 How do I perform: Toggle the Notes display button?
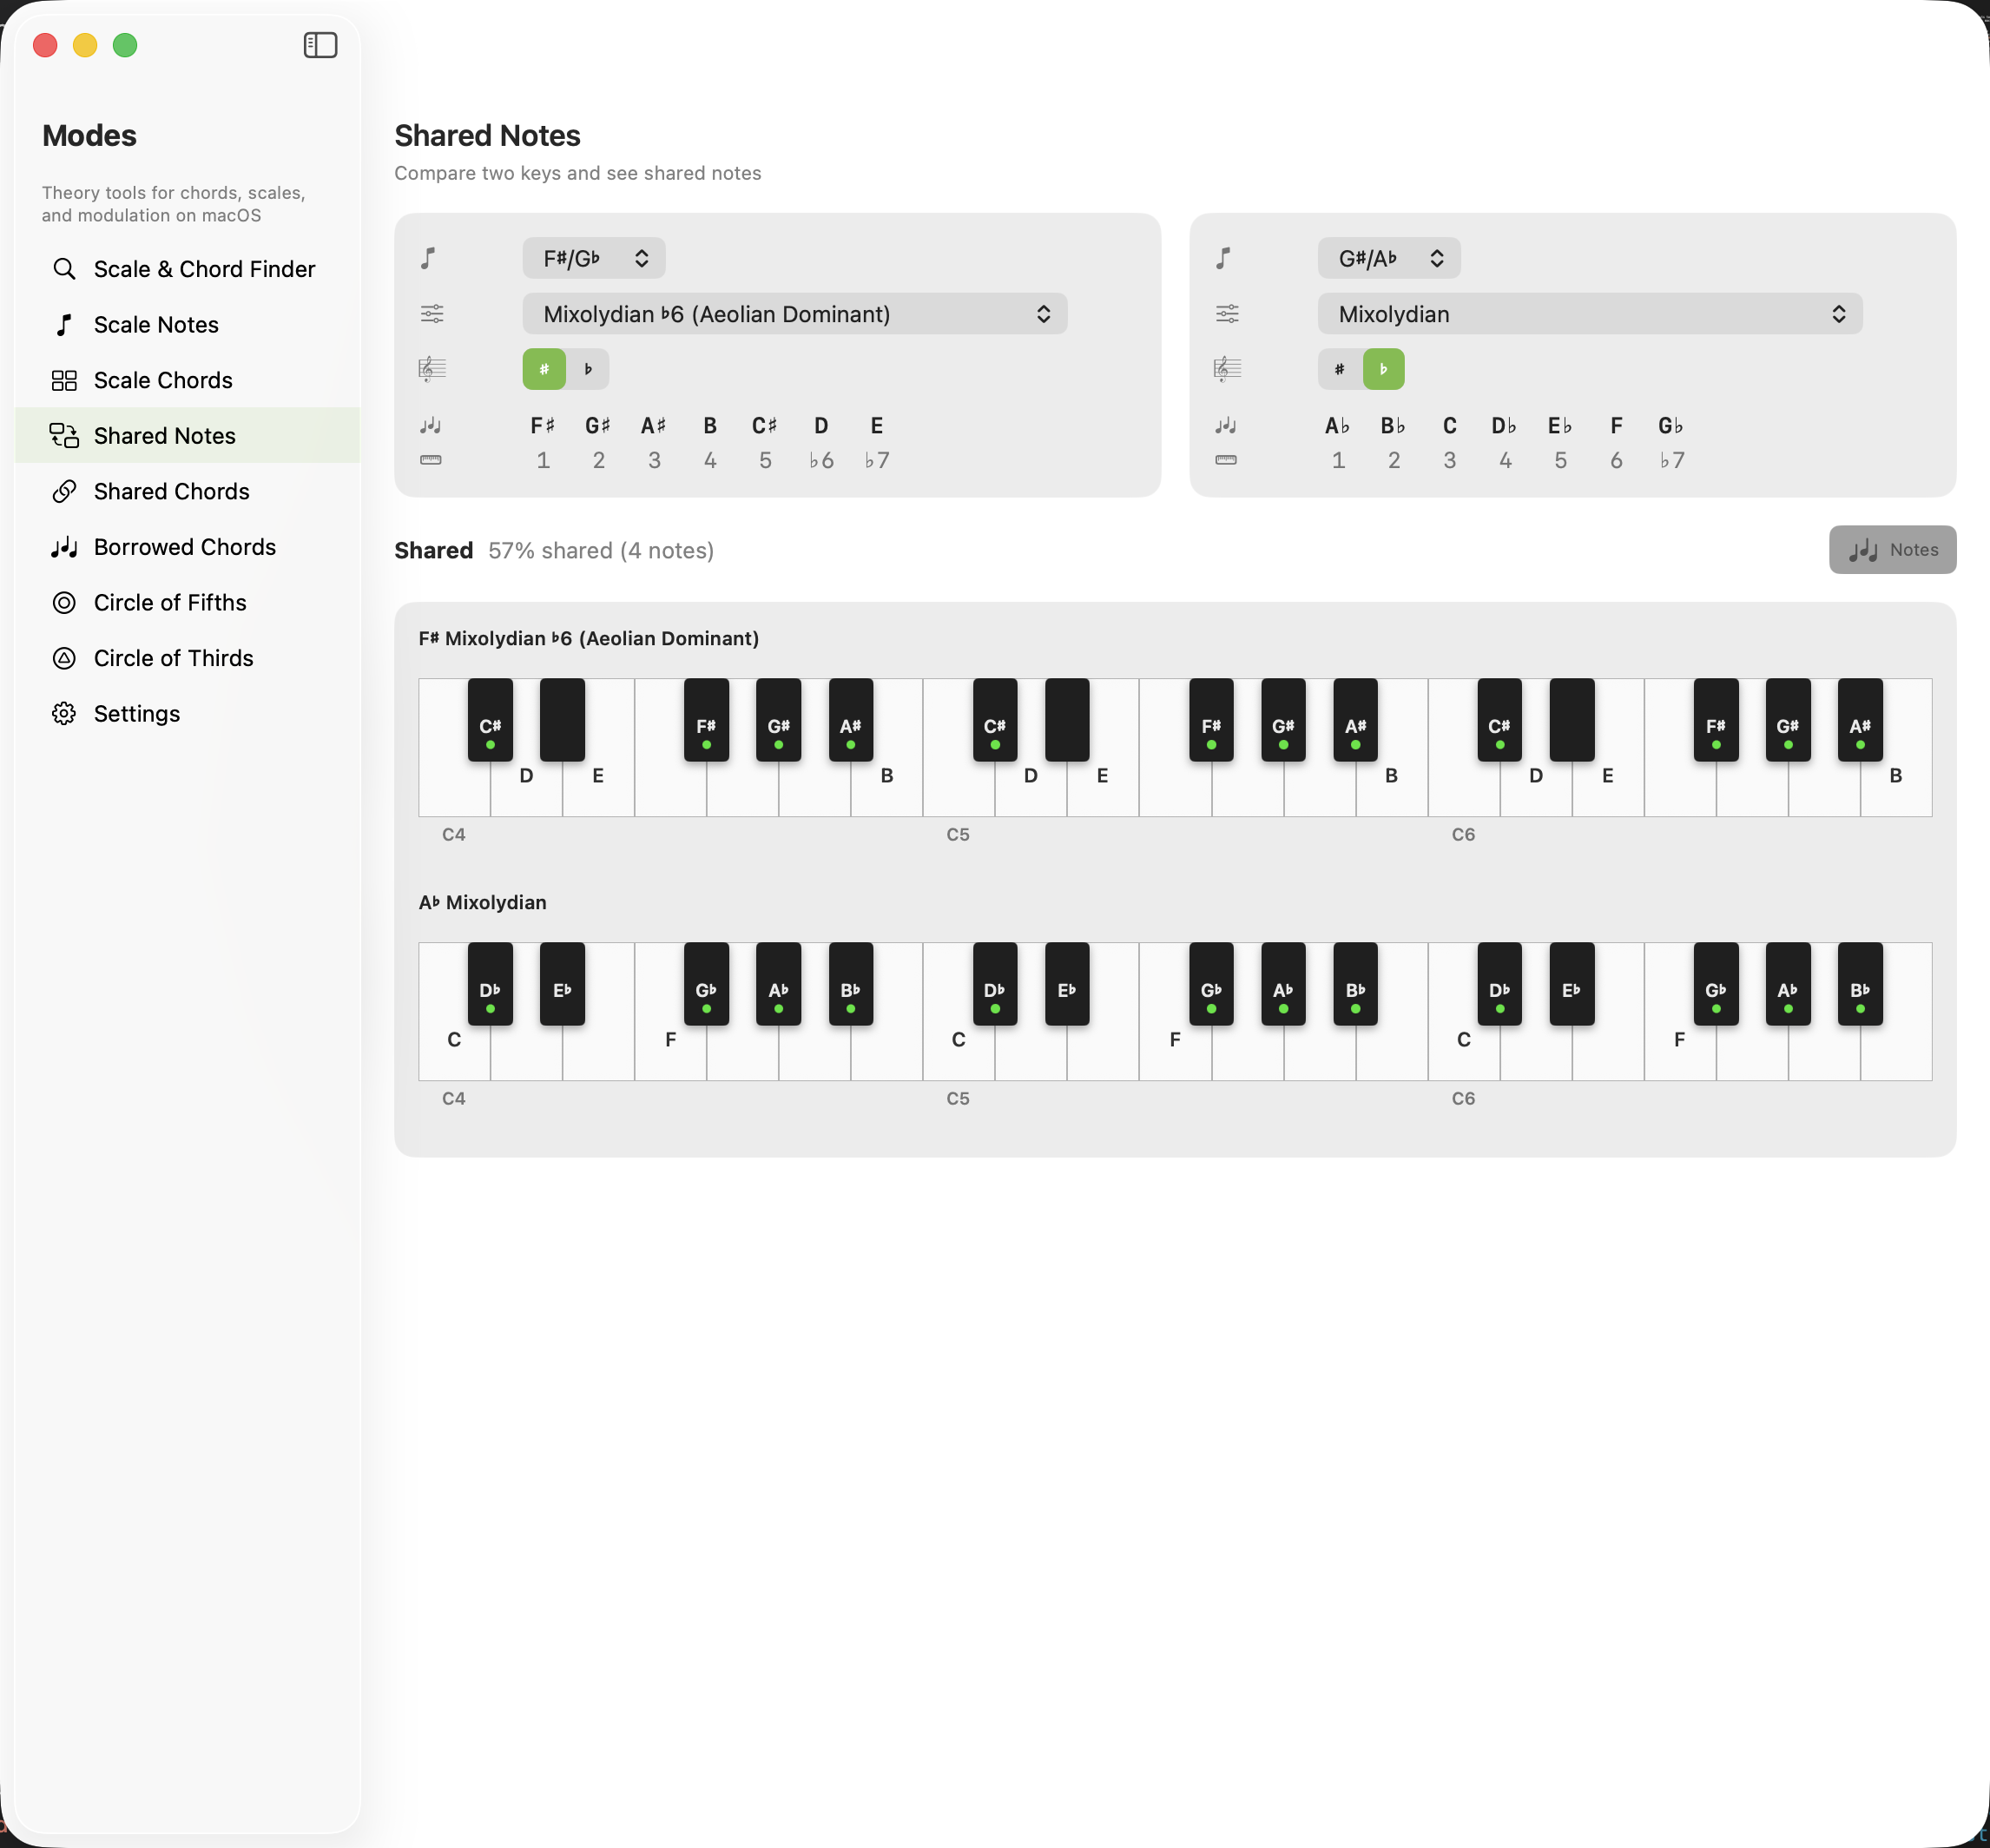[1892, 549]
